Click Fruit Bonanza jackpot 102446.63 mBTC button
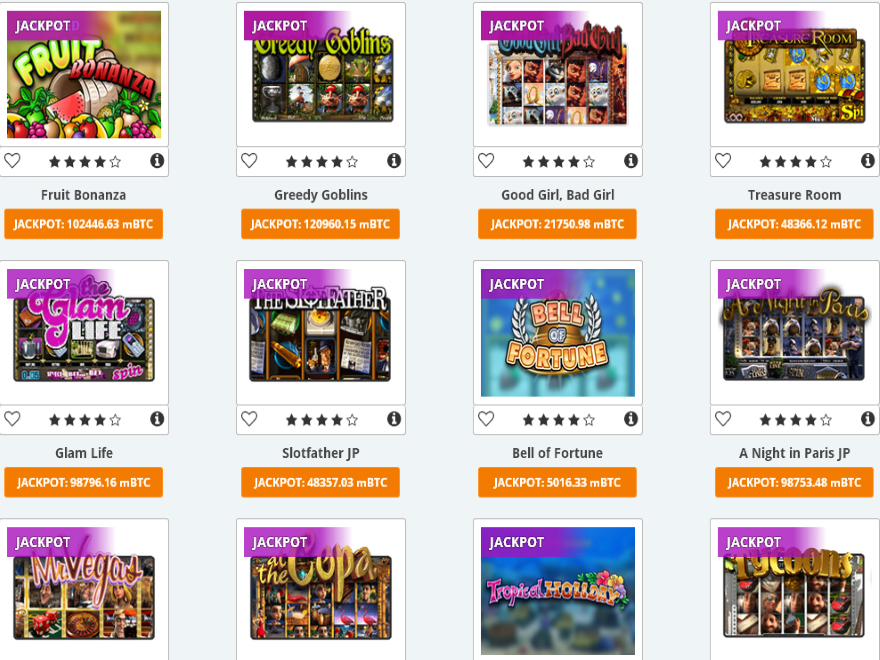Screen dimensions: 880x660 click(84, 224)
